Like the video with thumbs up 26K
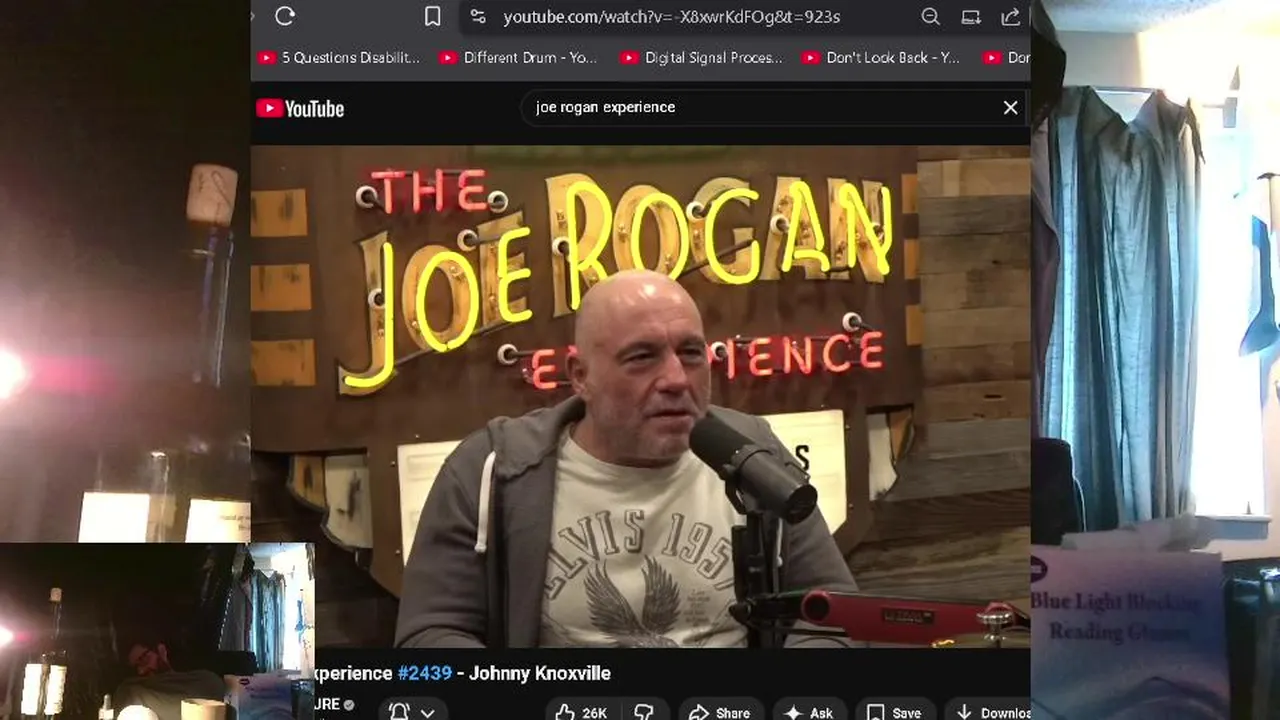The image size is (1280, 720). [x=581, y=712]
